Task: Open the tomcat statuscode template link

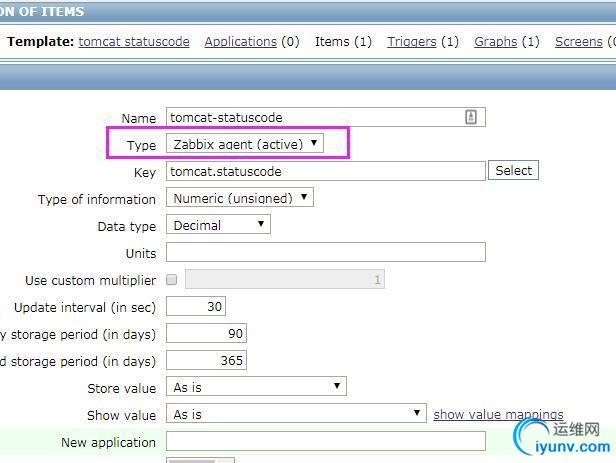Action: (134, 42)
